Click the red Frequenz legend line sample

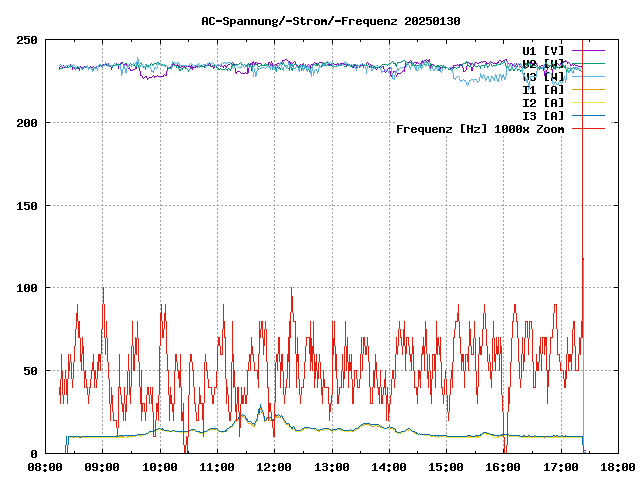[x=588, y=129]
